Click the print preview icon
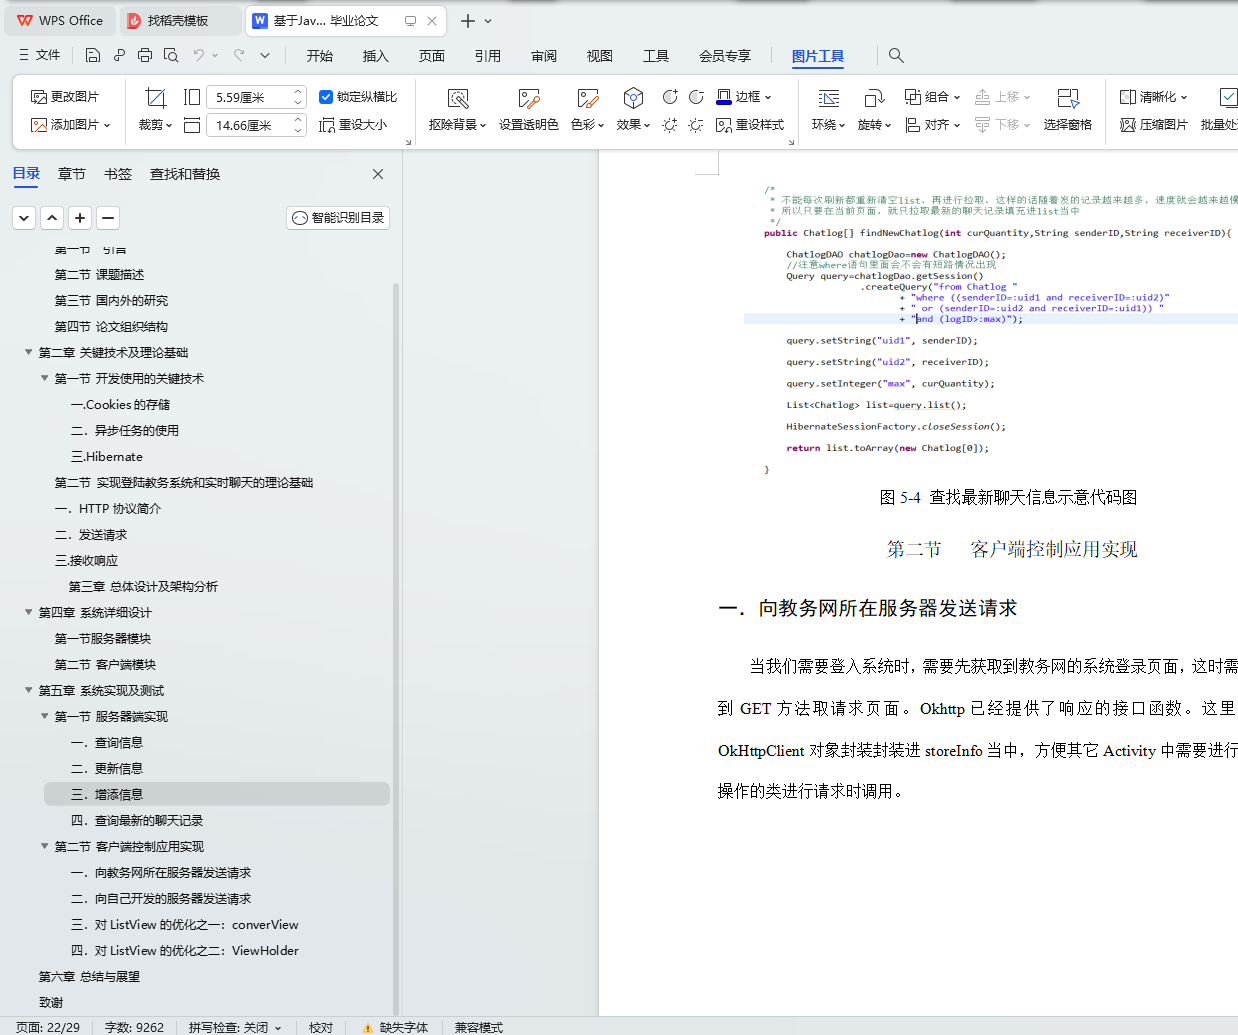Screen dimensions: 1238x1035 (x=171, y=55)
